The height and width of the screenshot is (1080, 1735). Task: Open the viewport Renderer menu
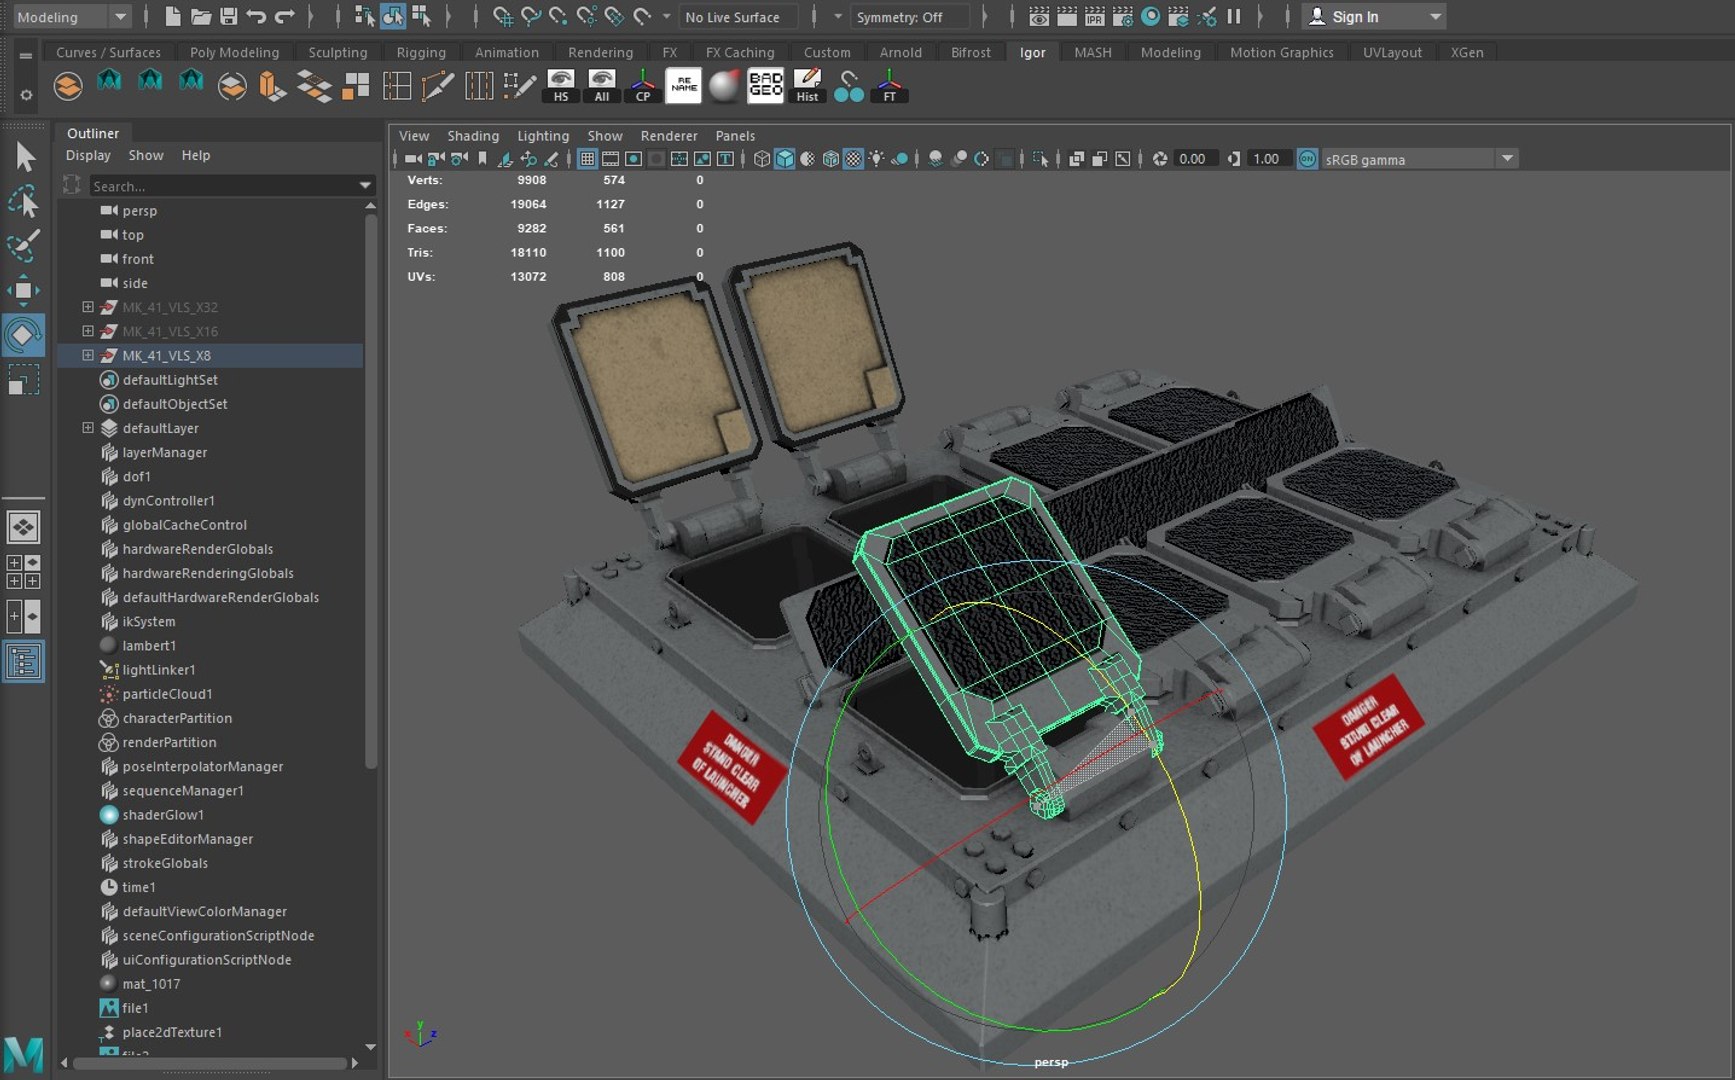coord(669,136)
